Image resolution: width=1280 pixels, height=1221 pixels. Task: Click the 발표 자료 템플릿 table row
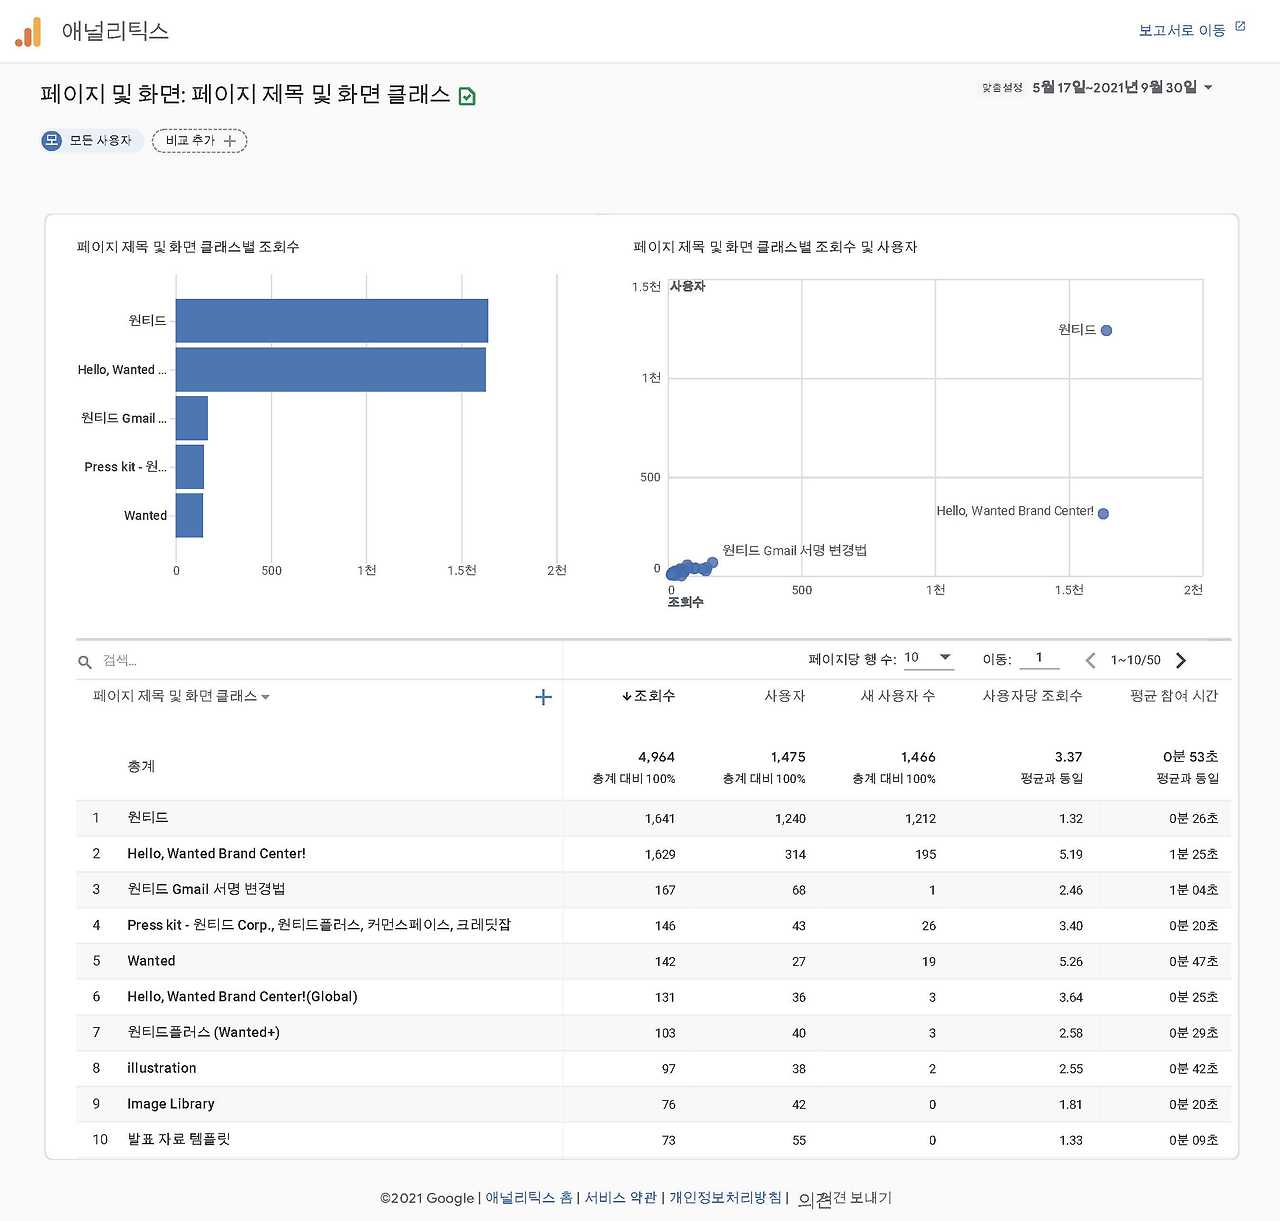coord(654,1140)
